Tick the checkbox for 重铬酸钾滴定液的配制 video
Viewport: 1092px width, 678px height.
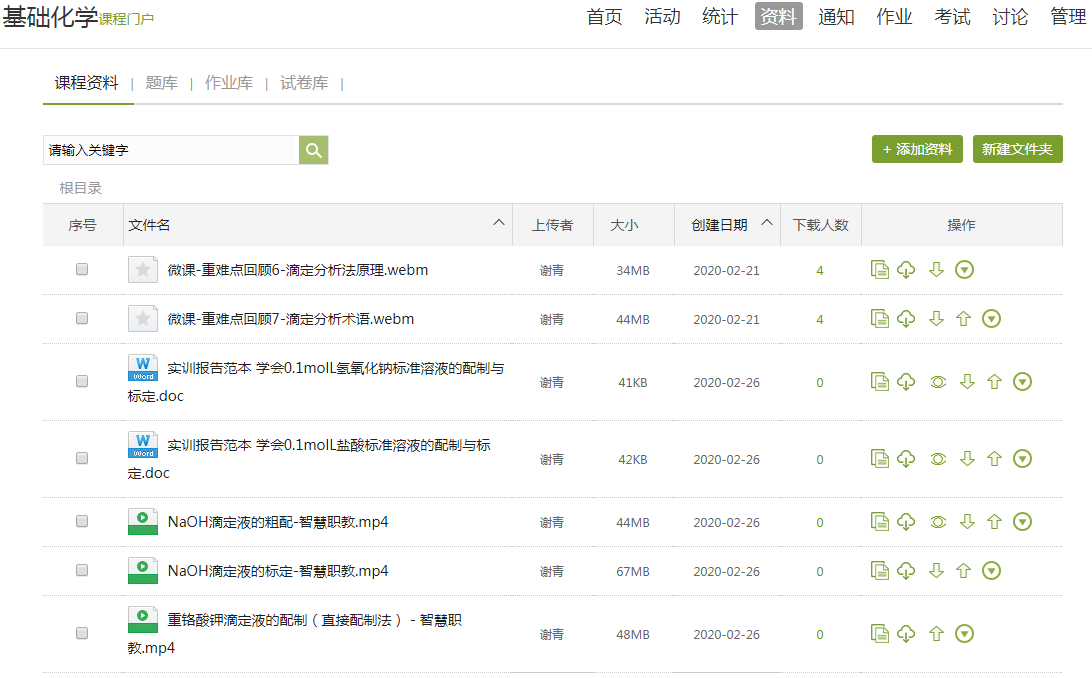pos(82,633)
